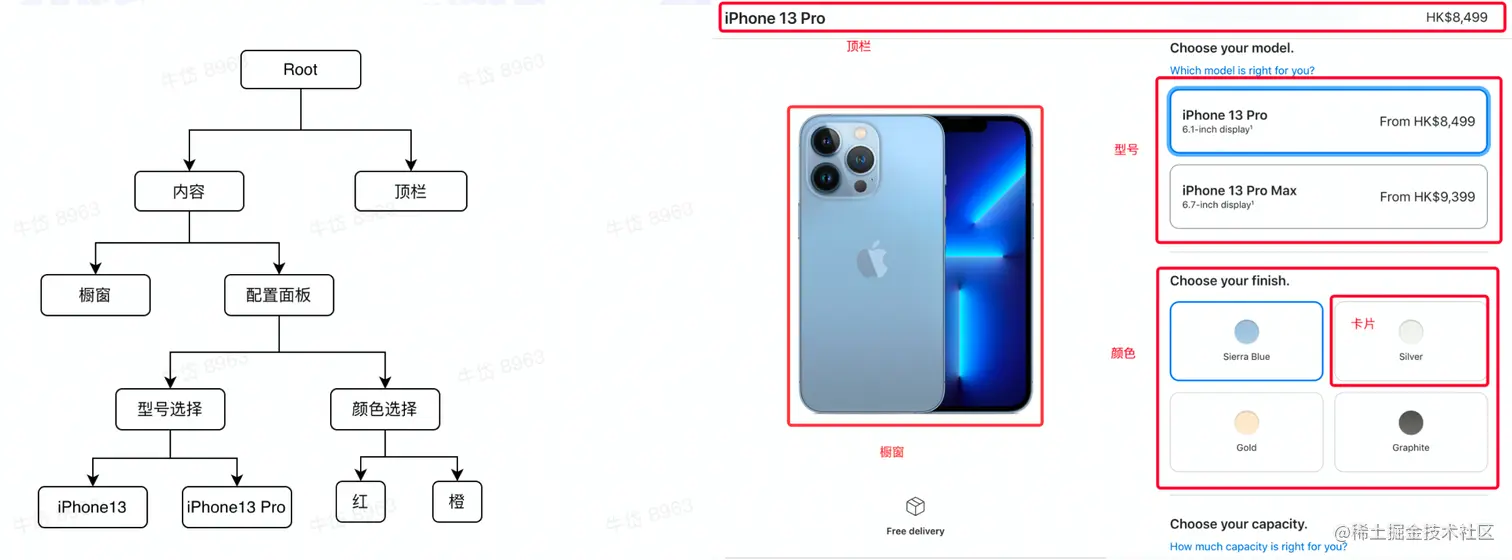The width and height of the screenshot is (1512, 560).
Task: Click the Root node in the tree diagram
Action: (x=300, y=70)
